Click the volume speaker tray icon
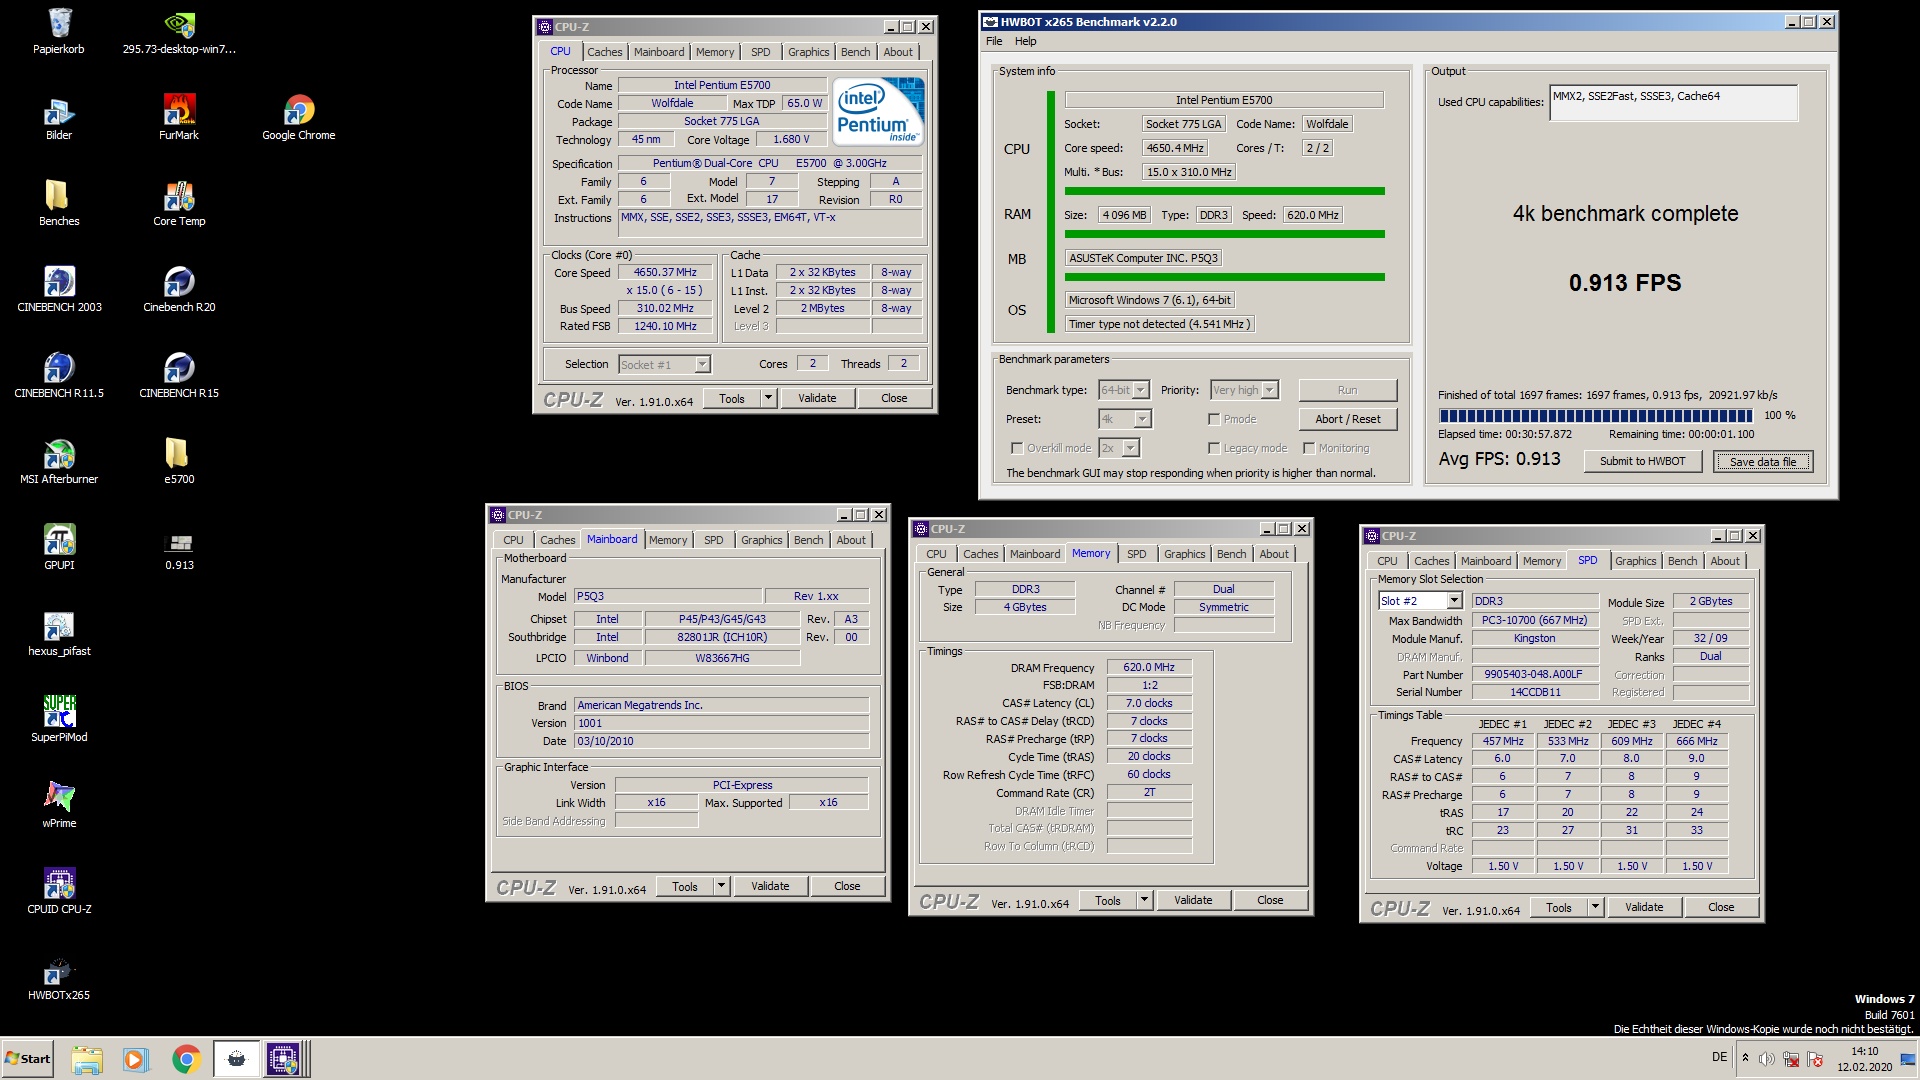The width and height of the screenshot is (1920, 1080). pos(1766,1059)
